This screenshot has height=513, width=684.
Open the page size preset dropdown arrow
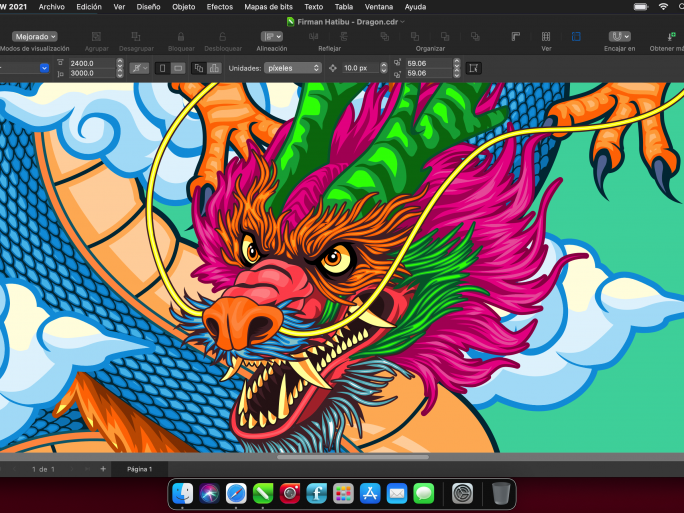[44, 68]
